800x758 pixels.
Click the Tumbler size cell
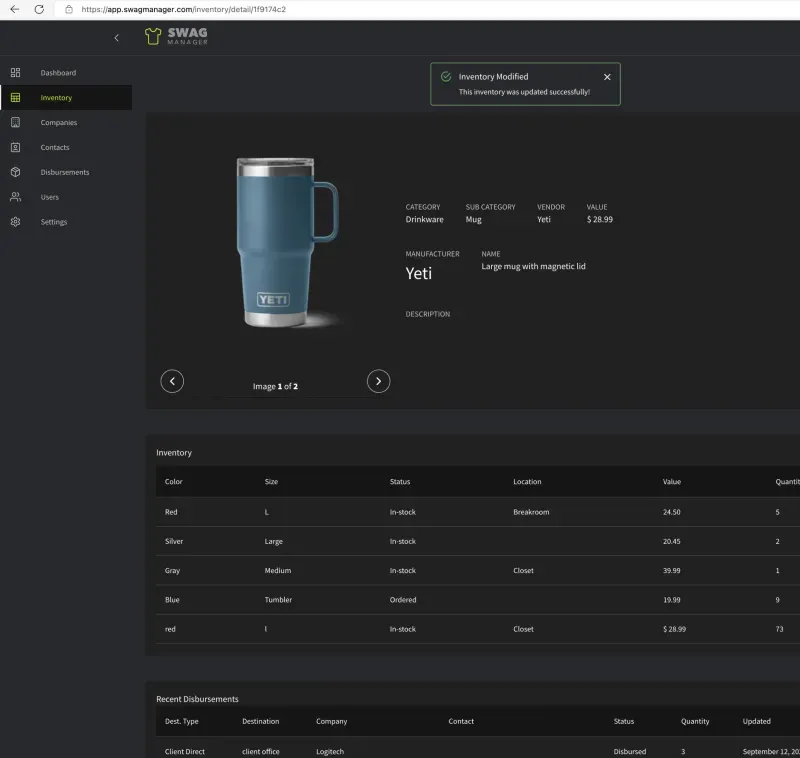click(x=278, y=600)
